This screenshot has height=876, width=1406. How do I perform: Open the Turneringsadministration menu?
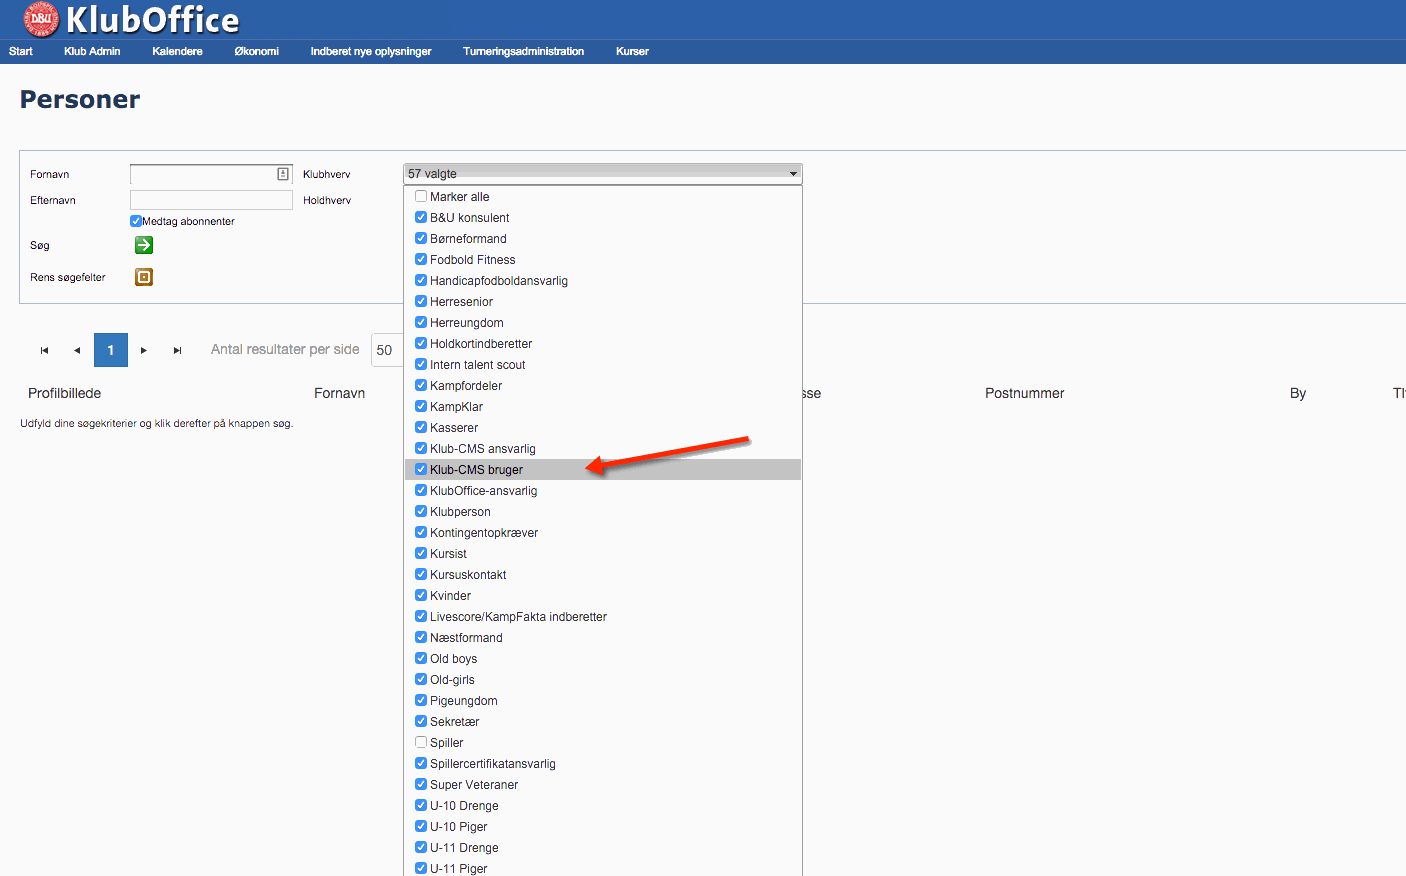pyautogui.click(x=523, y=51)
